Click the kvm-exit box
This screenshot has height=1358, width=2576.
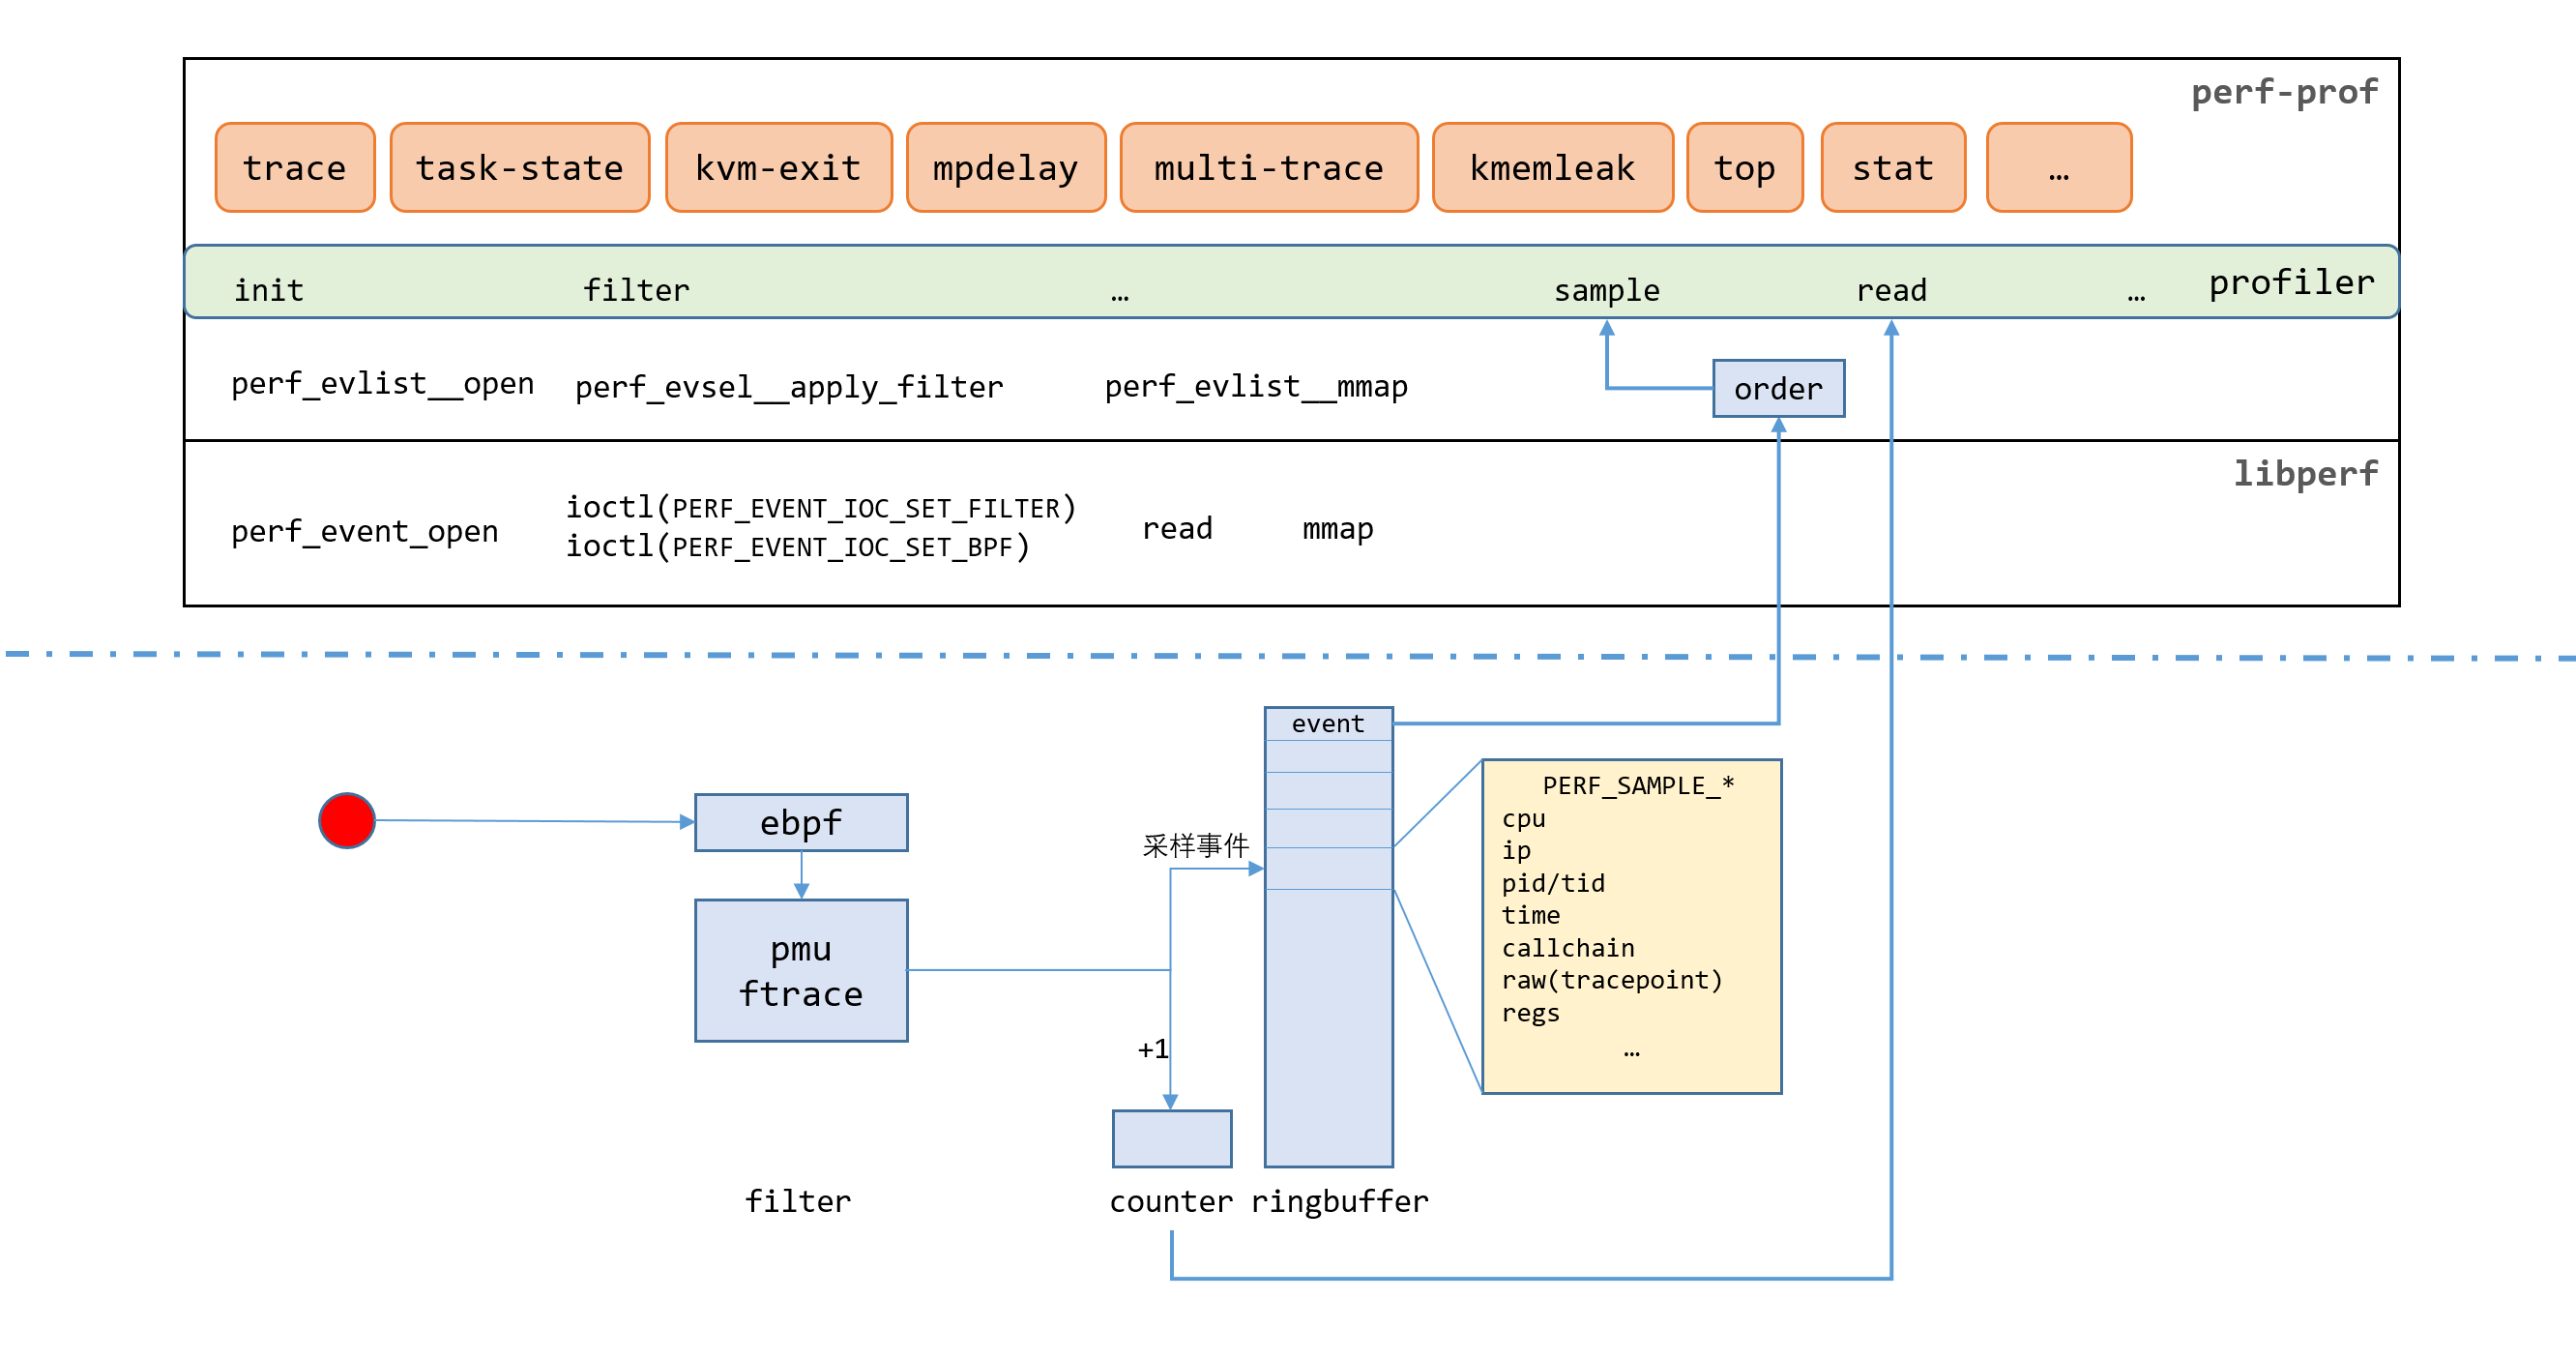[x=778, y=168]
